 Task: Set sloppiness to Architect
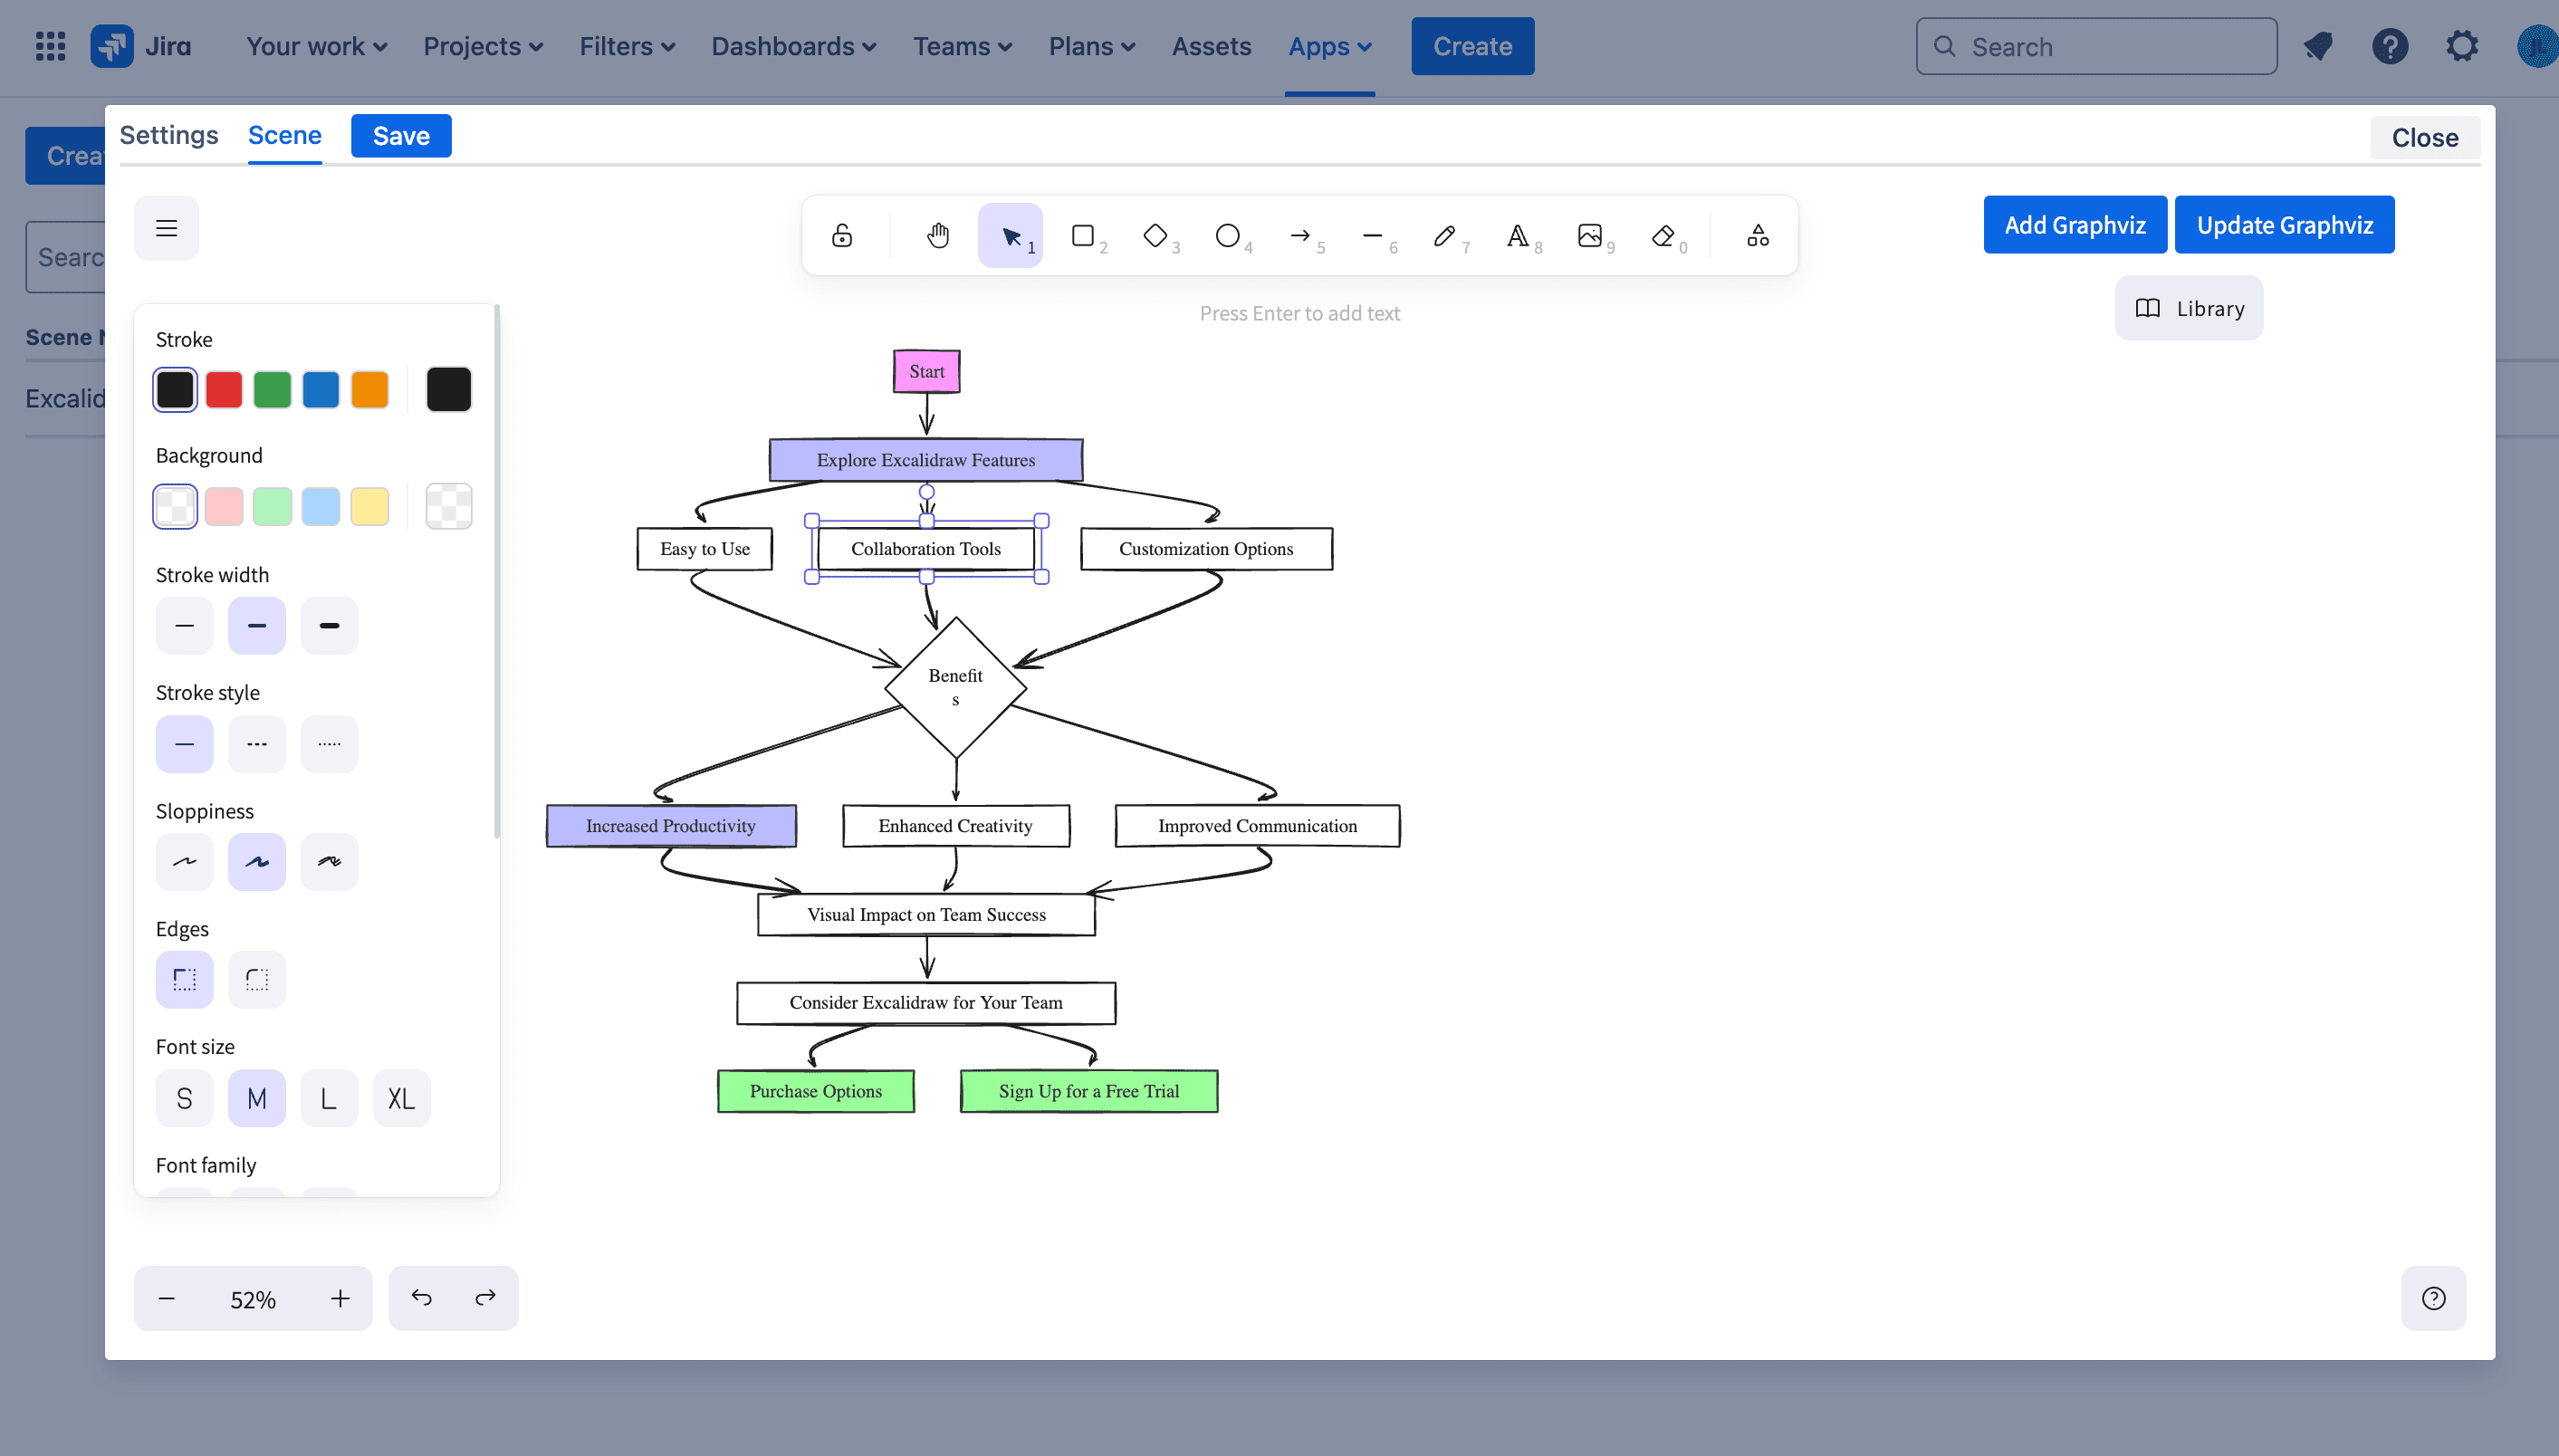click(x=184, y=862)
